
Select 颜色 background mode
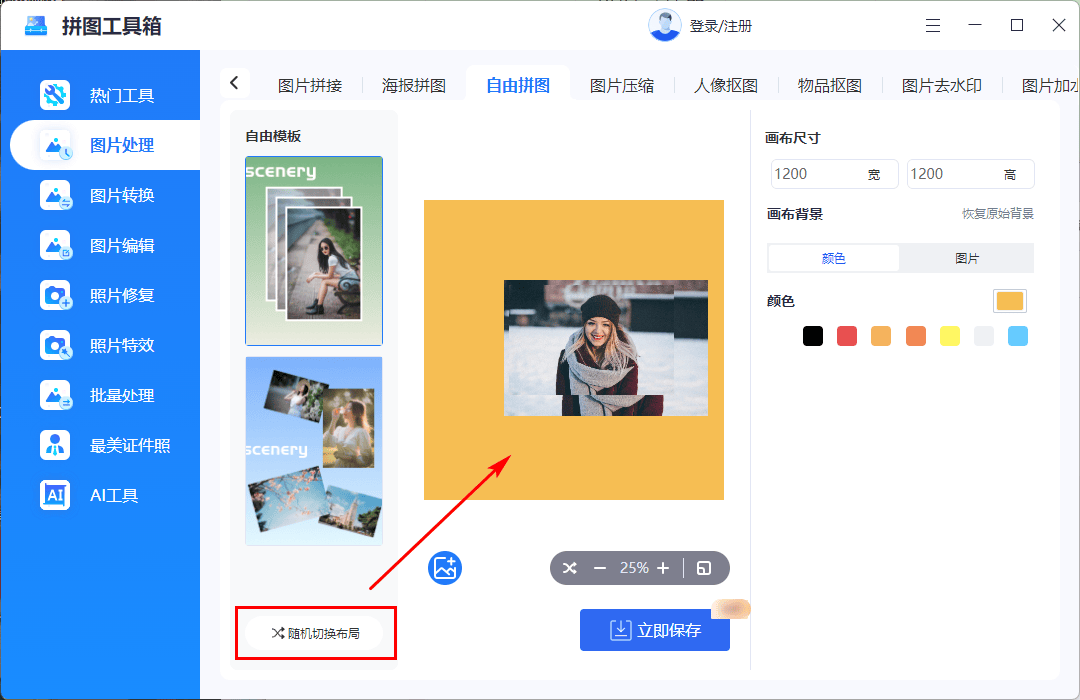tap(833, 258)
